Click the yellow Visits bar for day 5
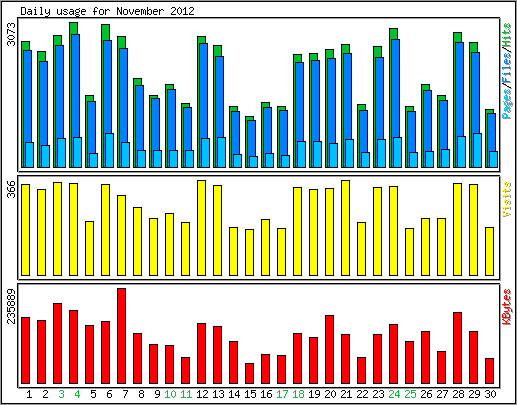517x405 pixels. click(x=90, y=249)
